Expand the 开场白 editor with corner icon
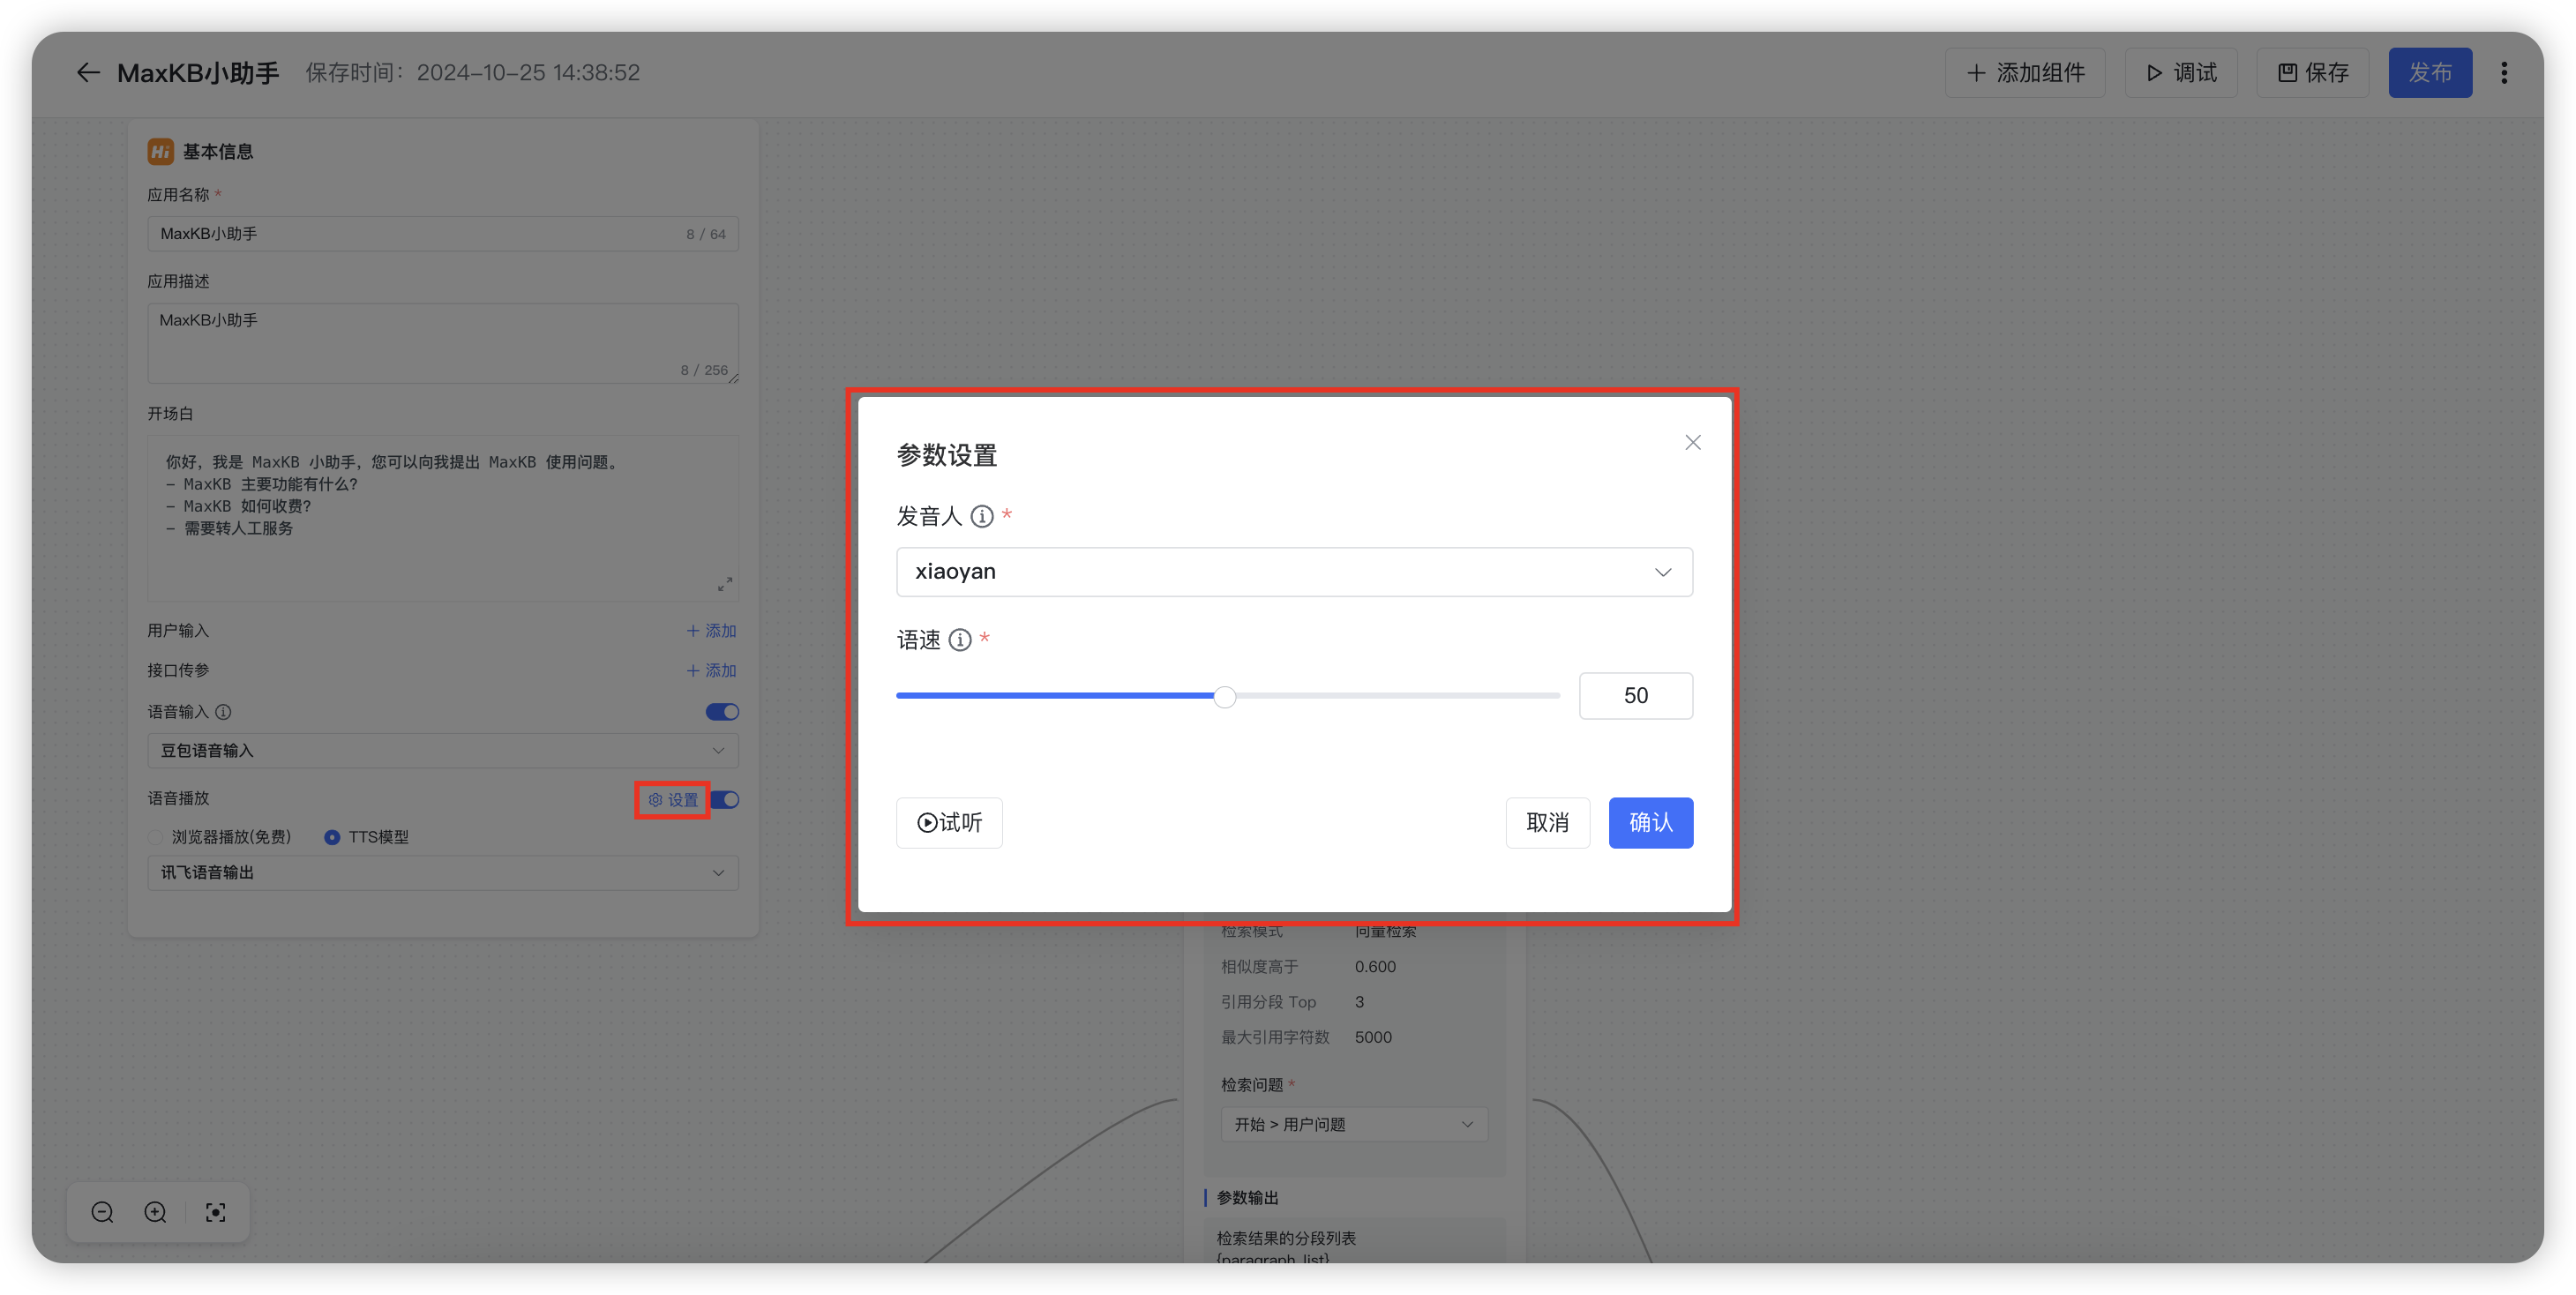2576x1295 pixels. pos(725,584)
